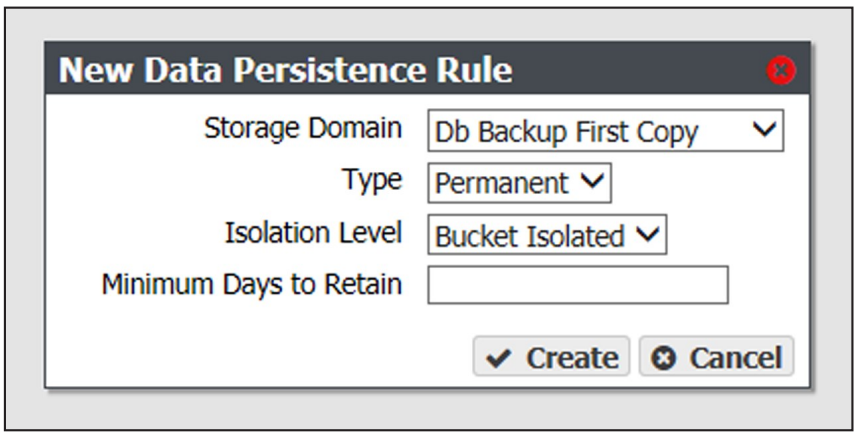863x436 pixels.
Task: Close the dialog with the red X icon
Action: coord(781,70)
